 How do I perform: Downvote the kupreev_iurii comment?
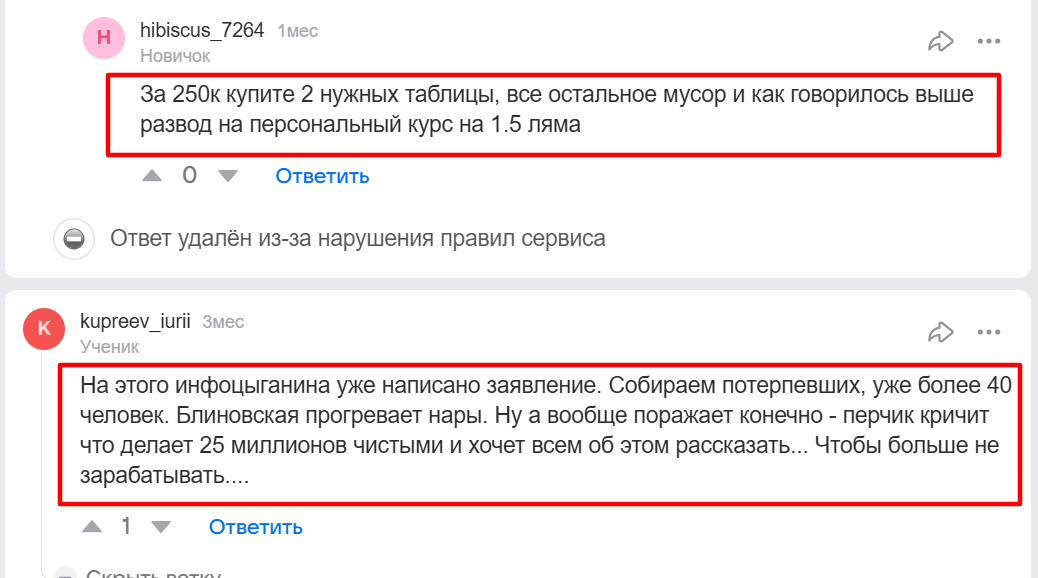[x=160, y=526]
